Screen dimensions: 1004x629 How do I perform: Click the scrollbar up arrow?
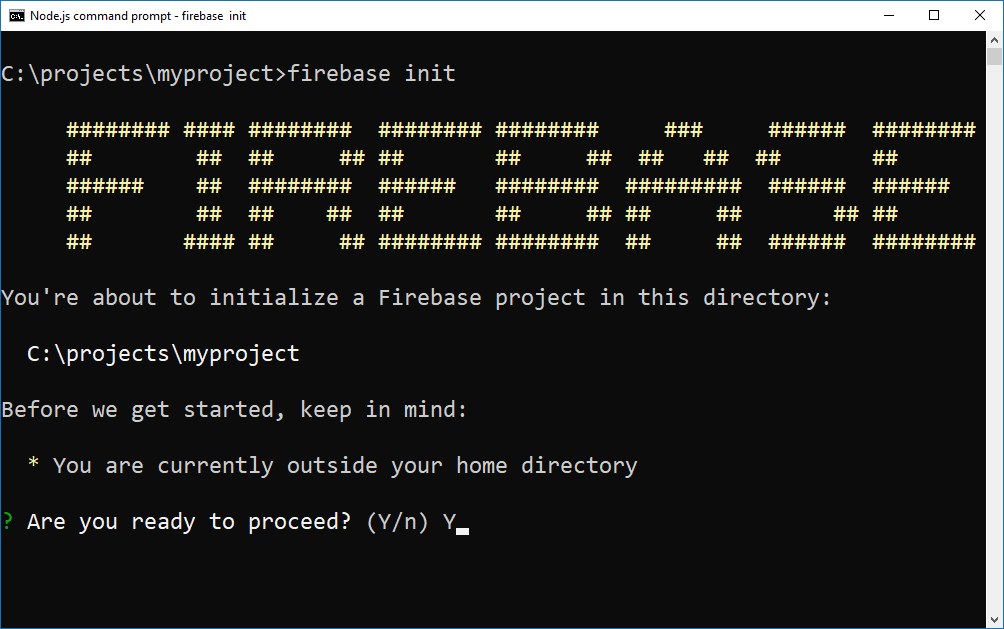pyautogui.click(x=995, y=43)
